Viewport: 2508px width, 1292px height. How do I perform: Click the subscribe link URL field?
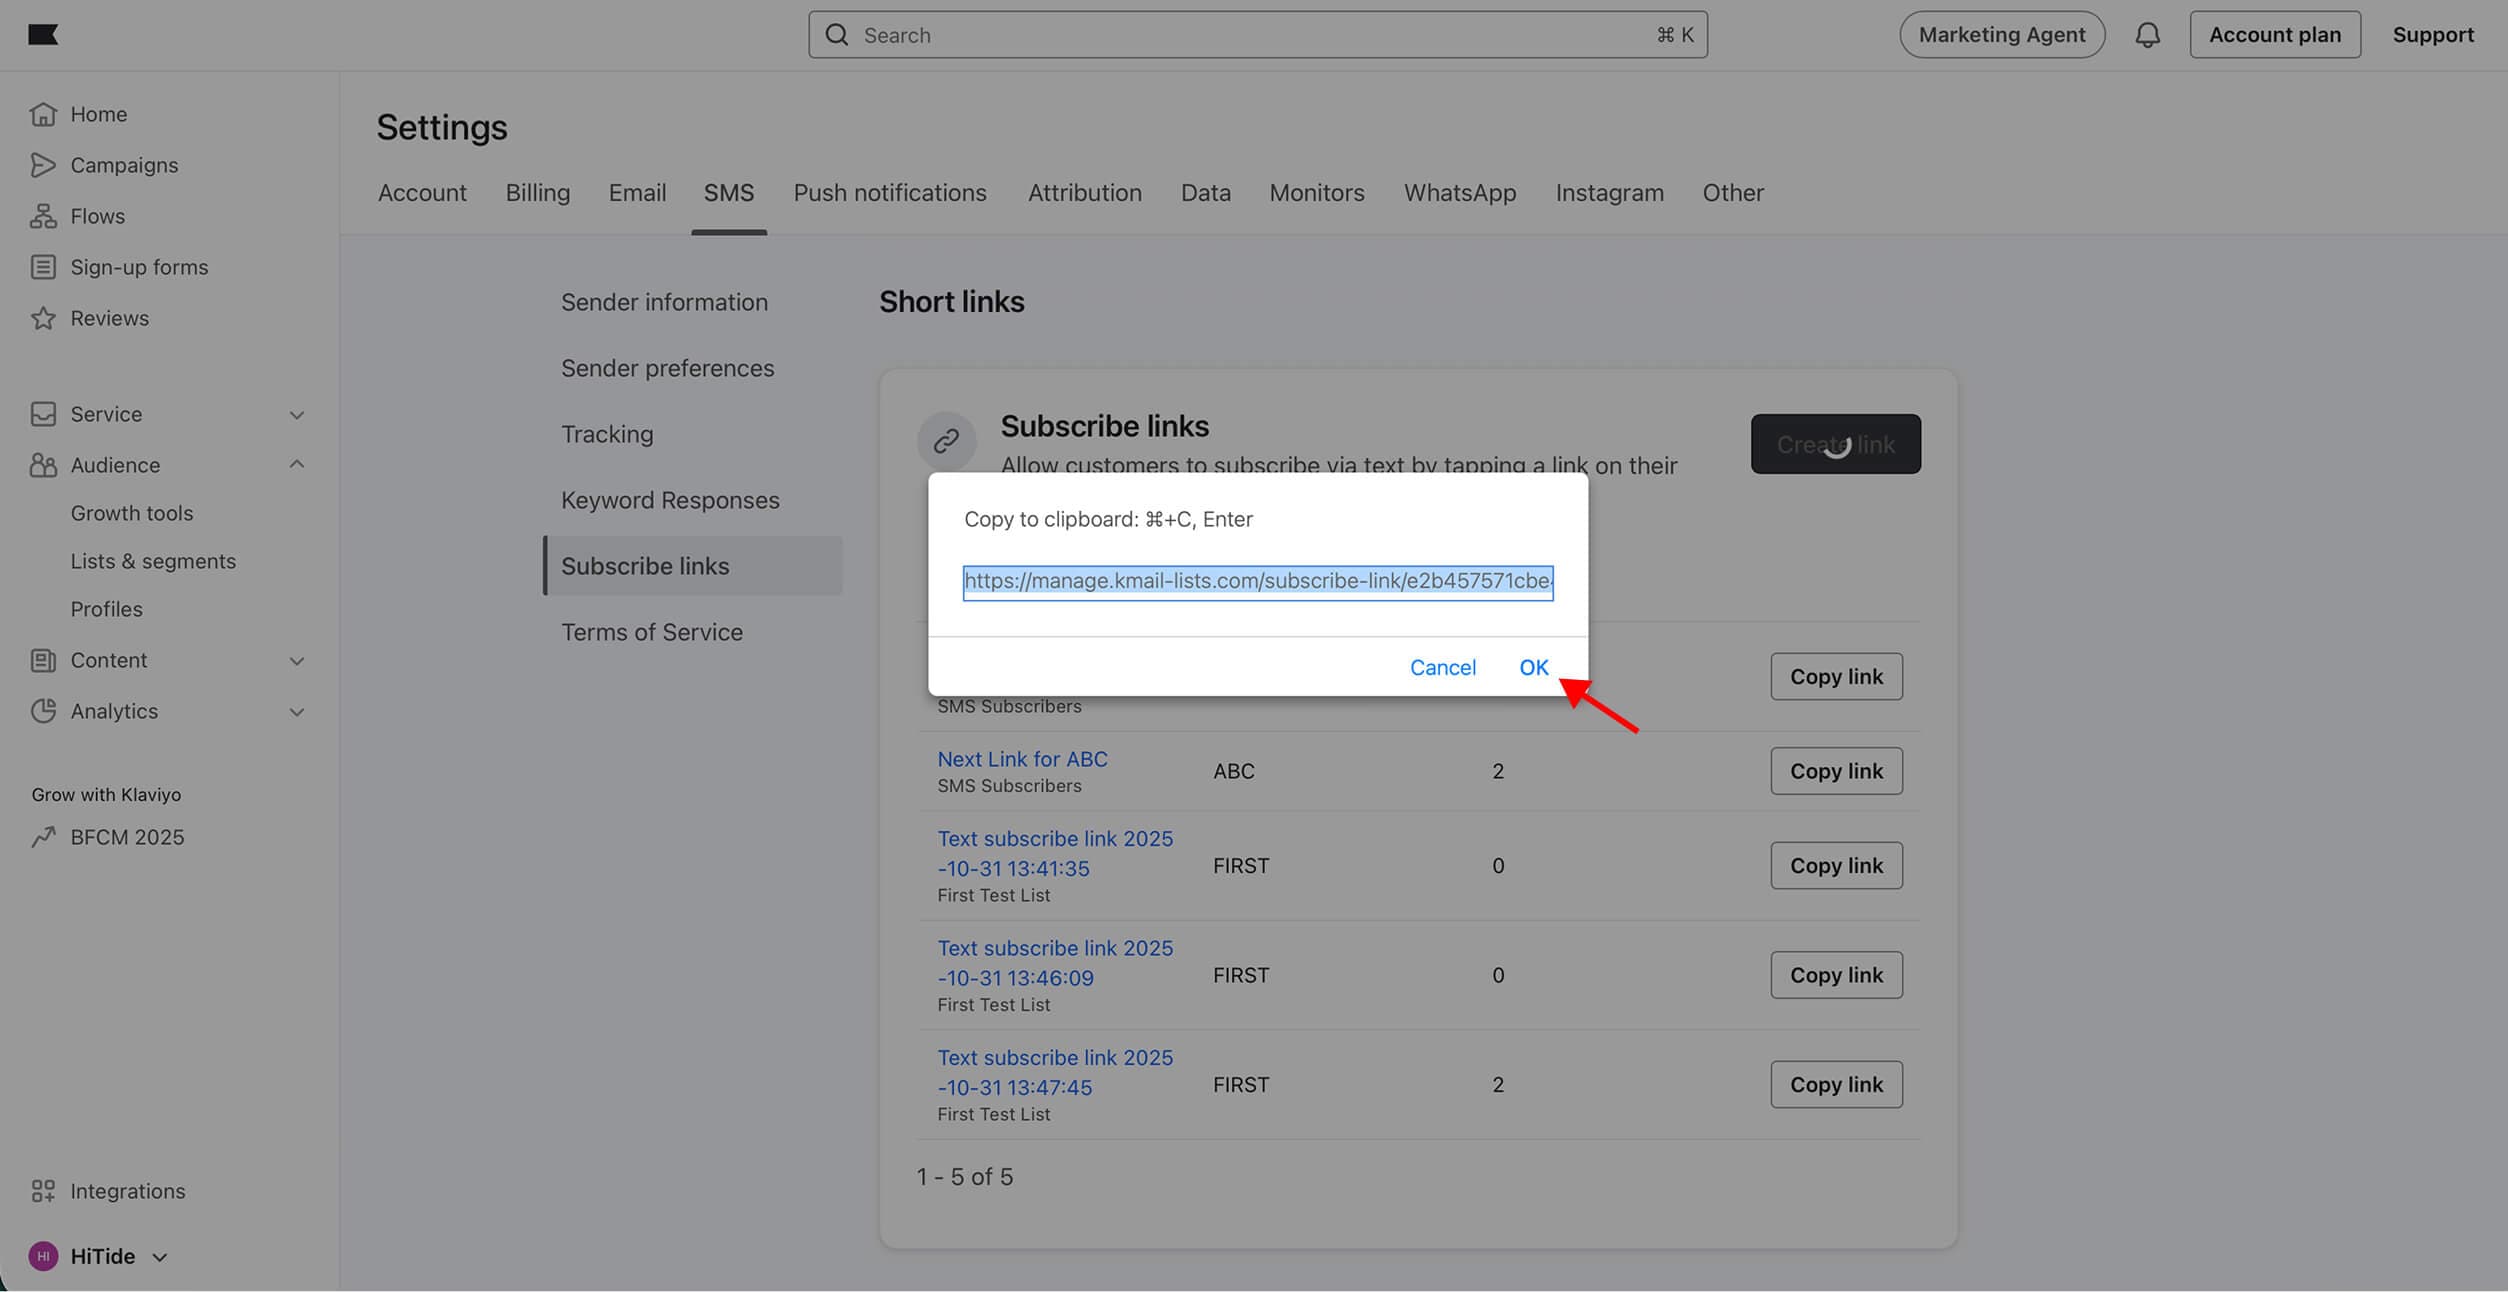(x=1257, y=582)
